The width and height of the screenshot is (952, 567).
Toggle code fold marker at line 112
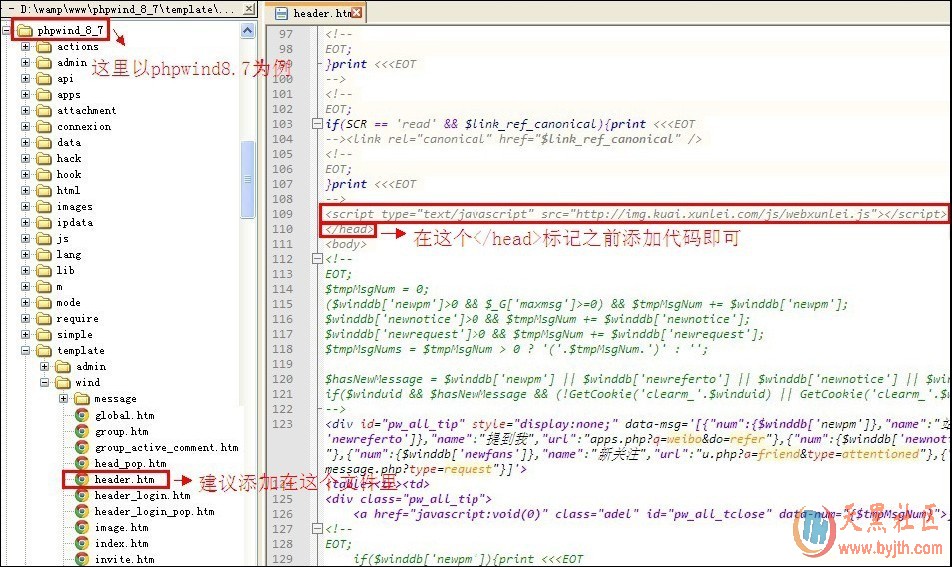(x=318, y=259)
